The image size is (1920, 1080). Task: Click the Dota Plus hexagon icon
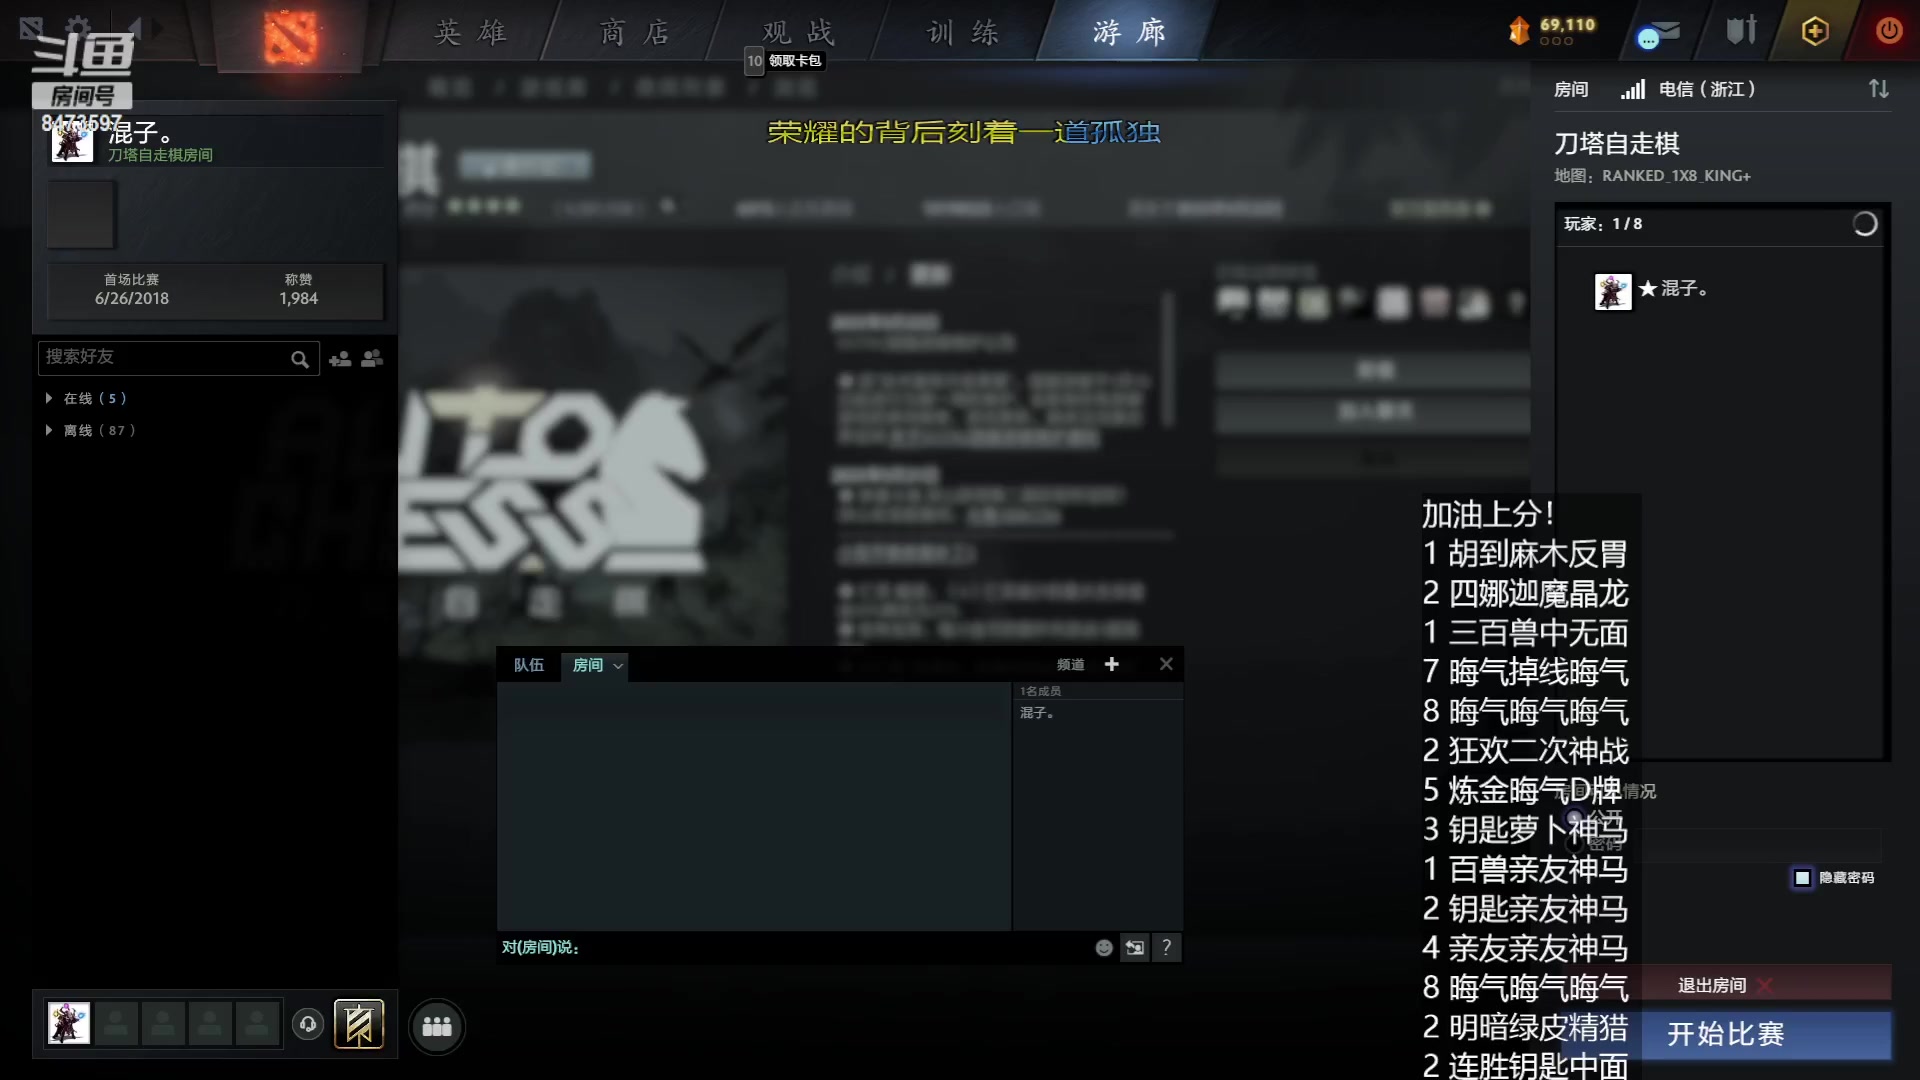[1815, 31]
